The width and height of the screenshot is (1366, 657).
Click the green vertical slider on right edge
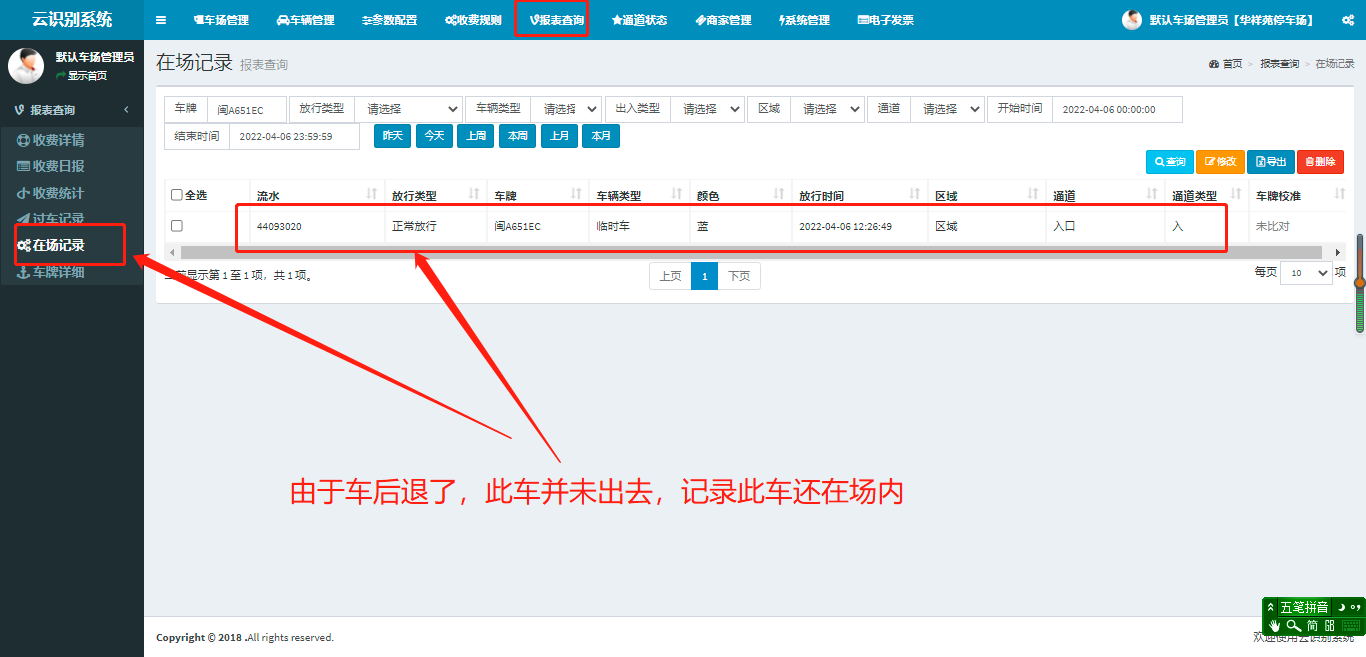click(x=1359, y=284)
